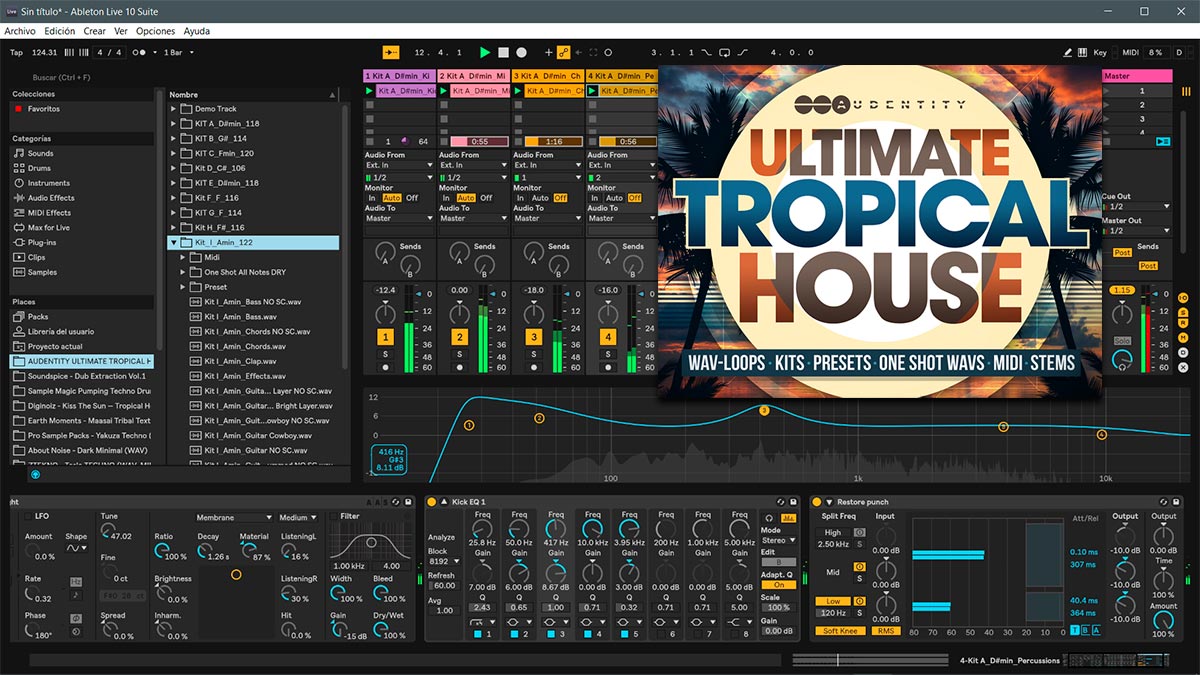Turn off the Kick EQ 1 device activator

(432, 502)
